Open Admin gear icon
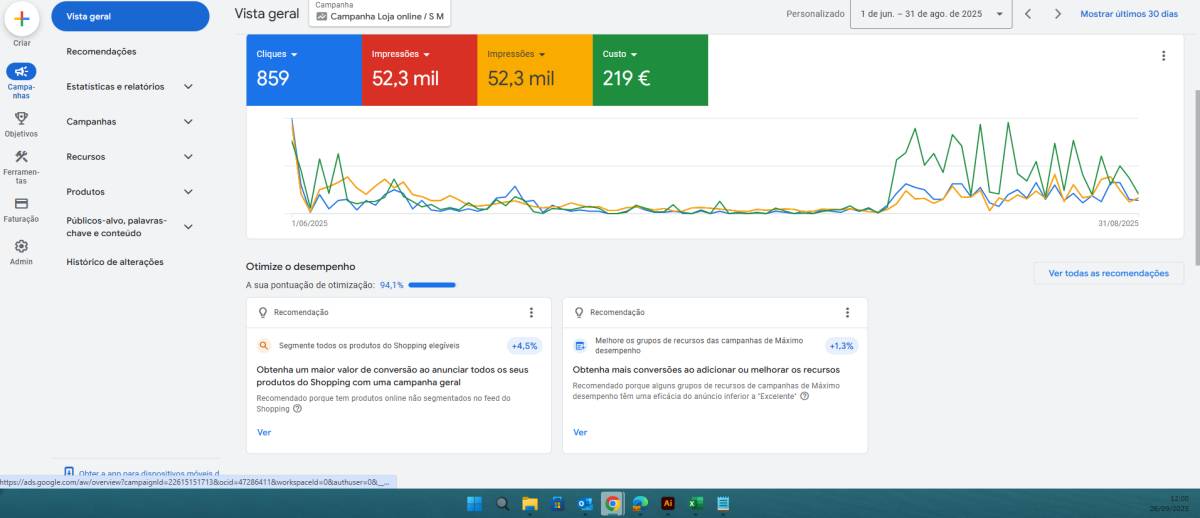Screen dimensions: 1200x518 click(x=21, y=246)
